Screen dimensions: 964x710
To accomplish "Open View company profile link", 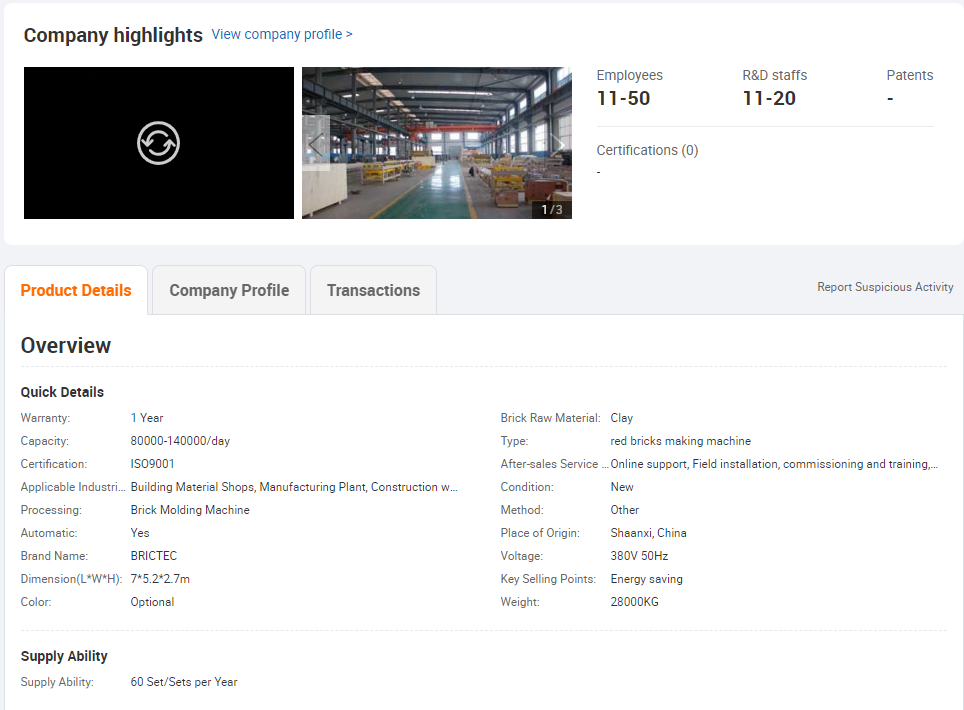I will (x=282, y=34).
